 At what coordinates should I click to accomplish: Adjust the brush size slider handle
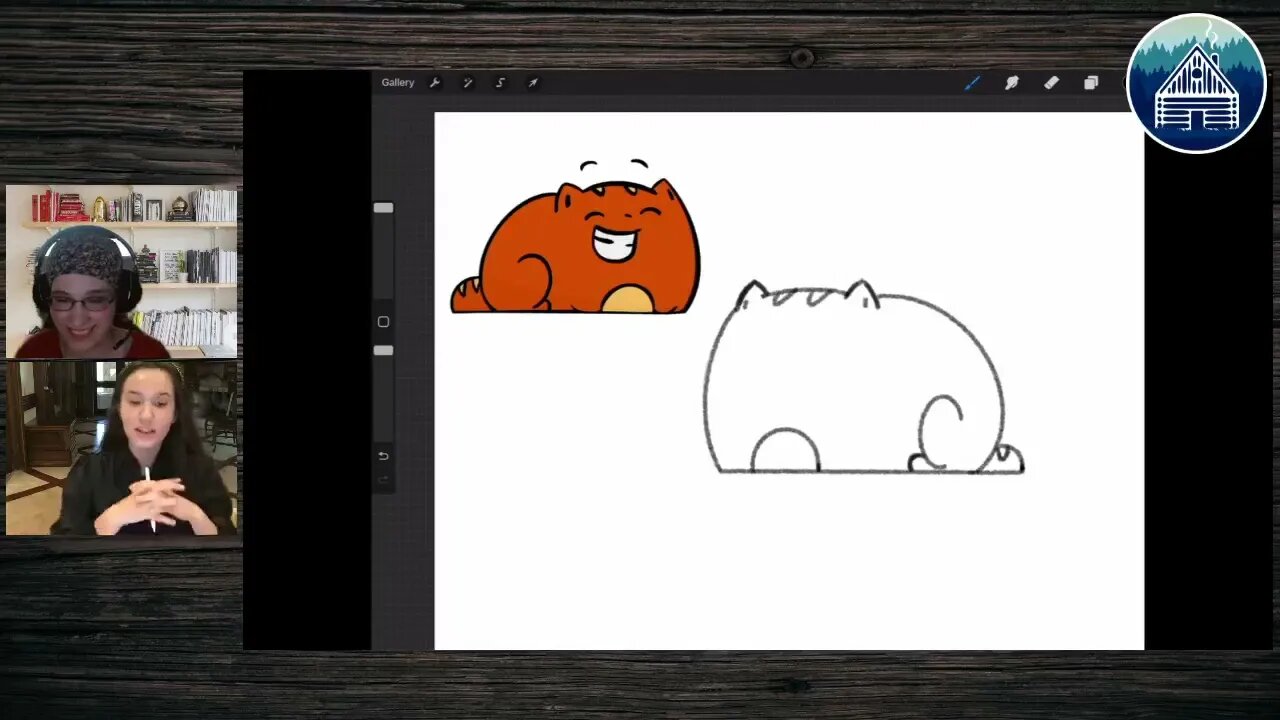[383, 208]
